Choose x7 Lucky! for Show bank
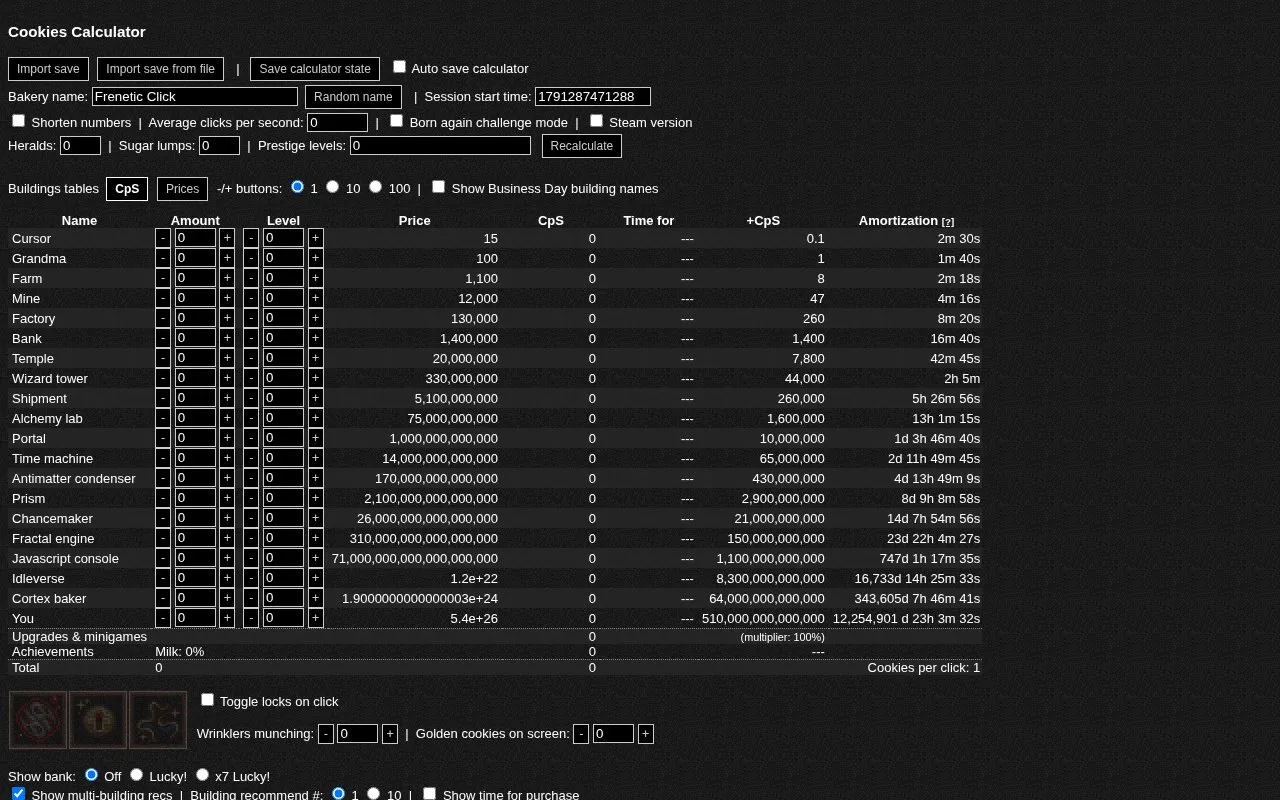Image resolution: width=1280 pixels, height=800 pixels. coord(202,775)
